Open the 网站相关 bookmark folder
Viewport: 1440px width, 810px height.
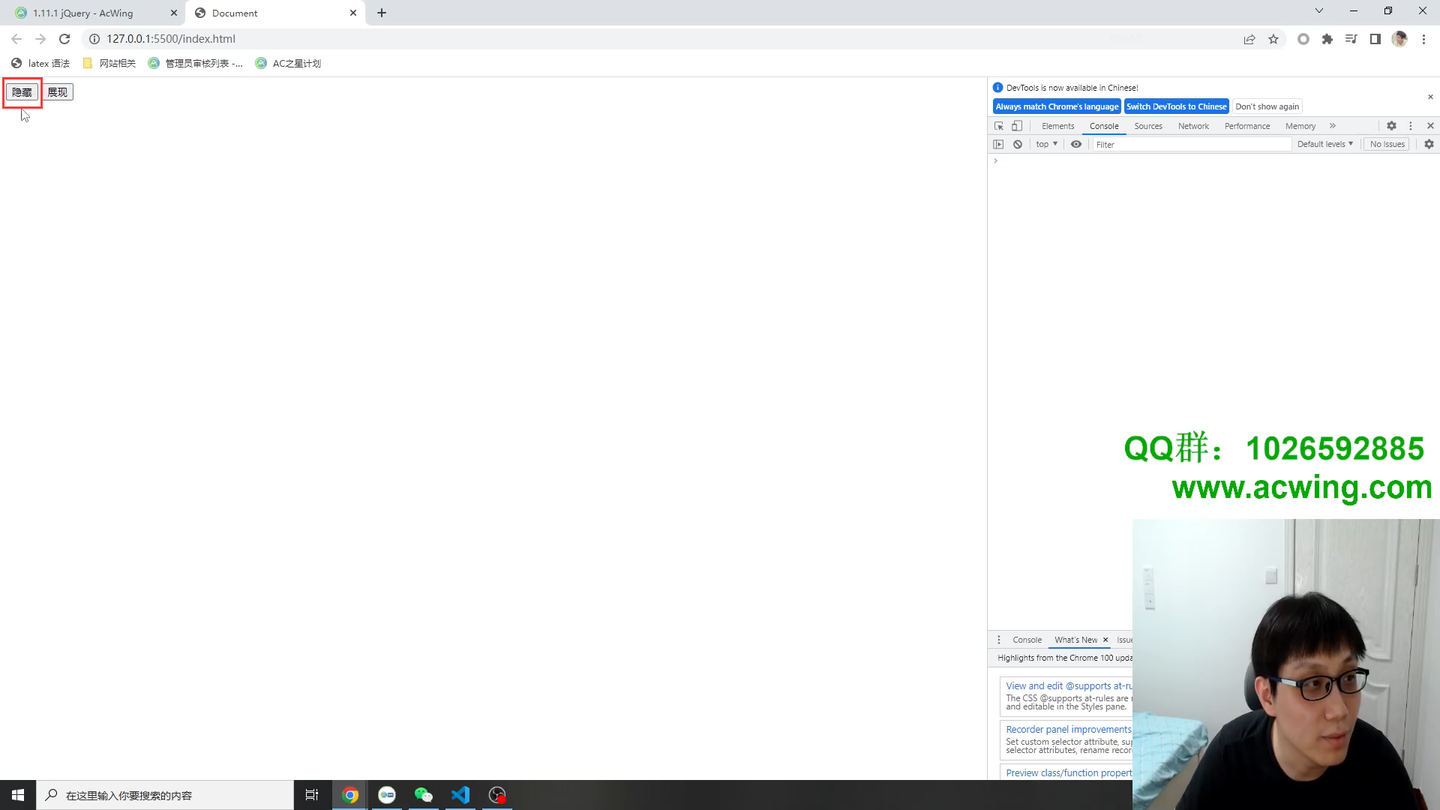coord(109,63)
